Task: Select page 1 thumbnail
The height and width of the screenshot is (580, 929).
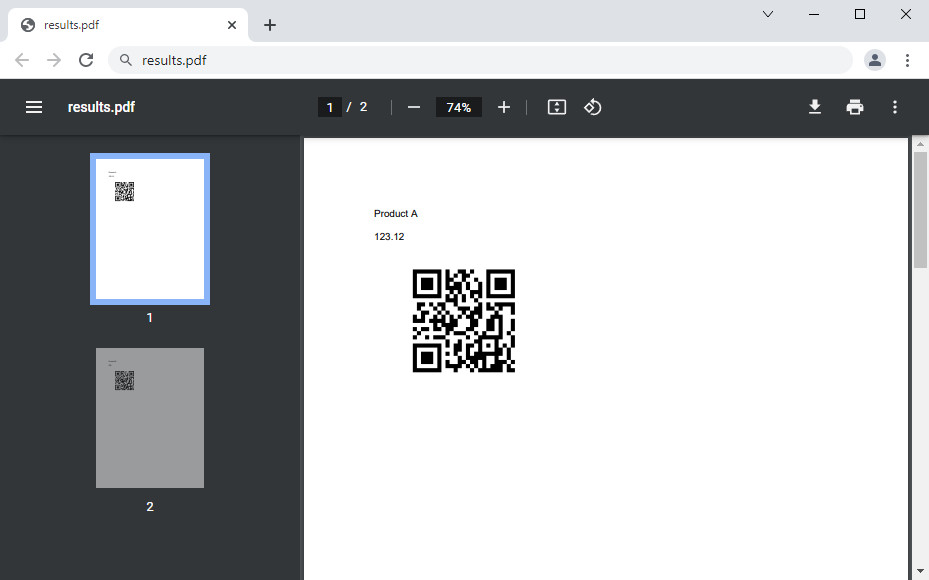Action: pyautogui.click(x=150, y=229)
